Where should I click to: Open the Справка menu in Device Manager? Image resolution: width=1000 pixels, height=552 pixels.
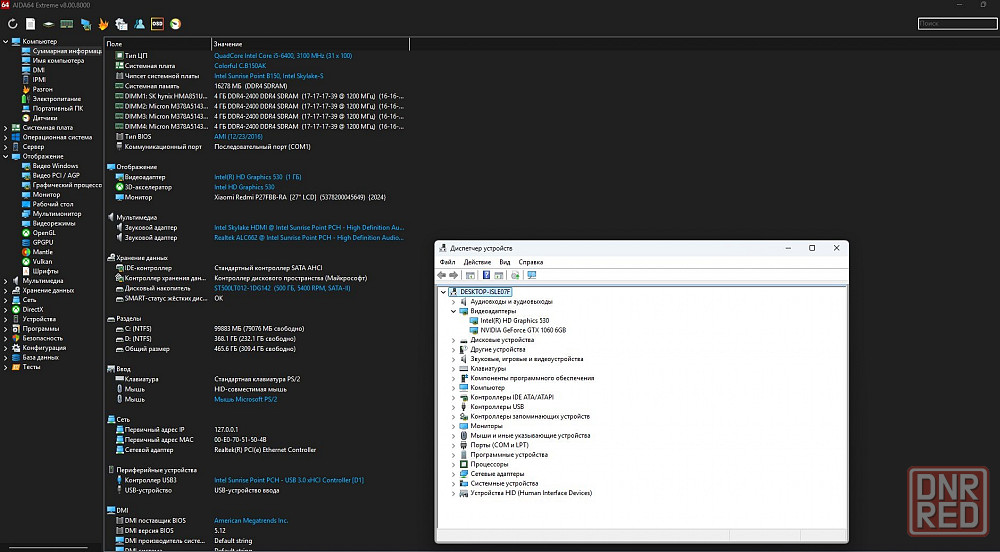coord(530,262)
